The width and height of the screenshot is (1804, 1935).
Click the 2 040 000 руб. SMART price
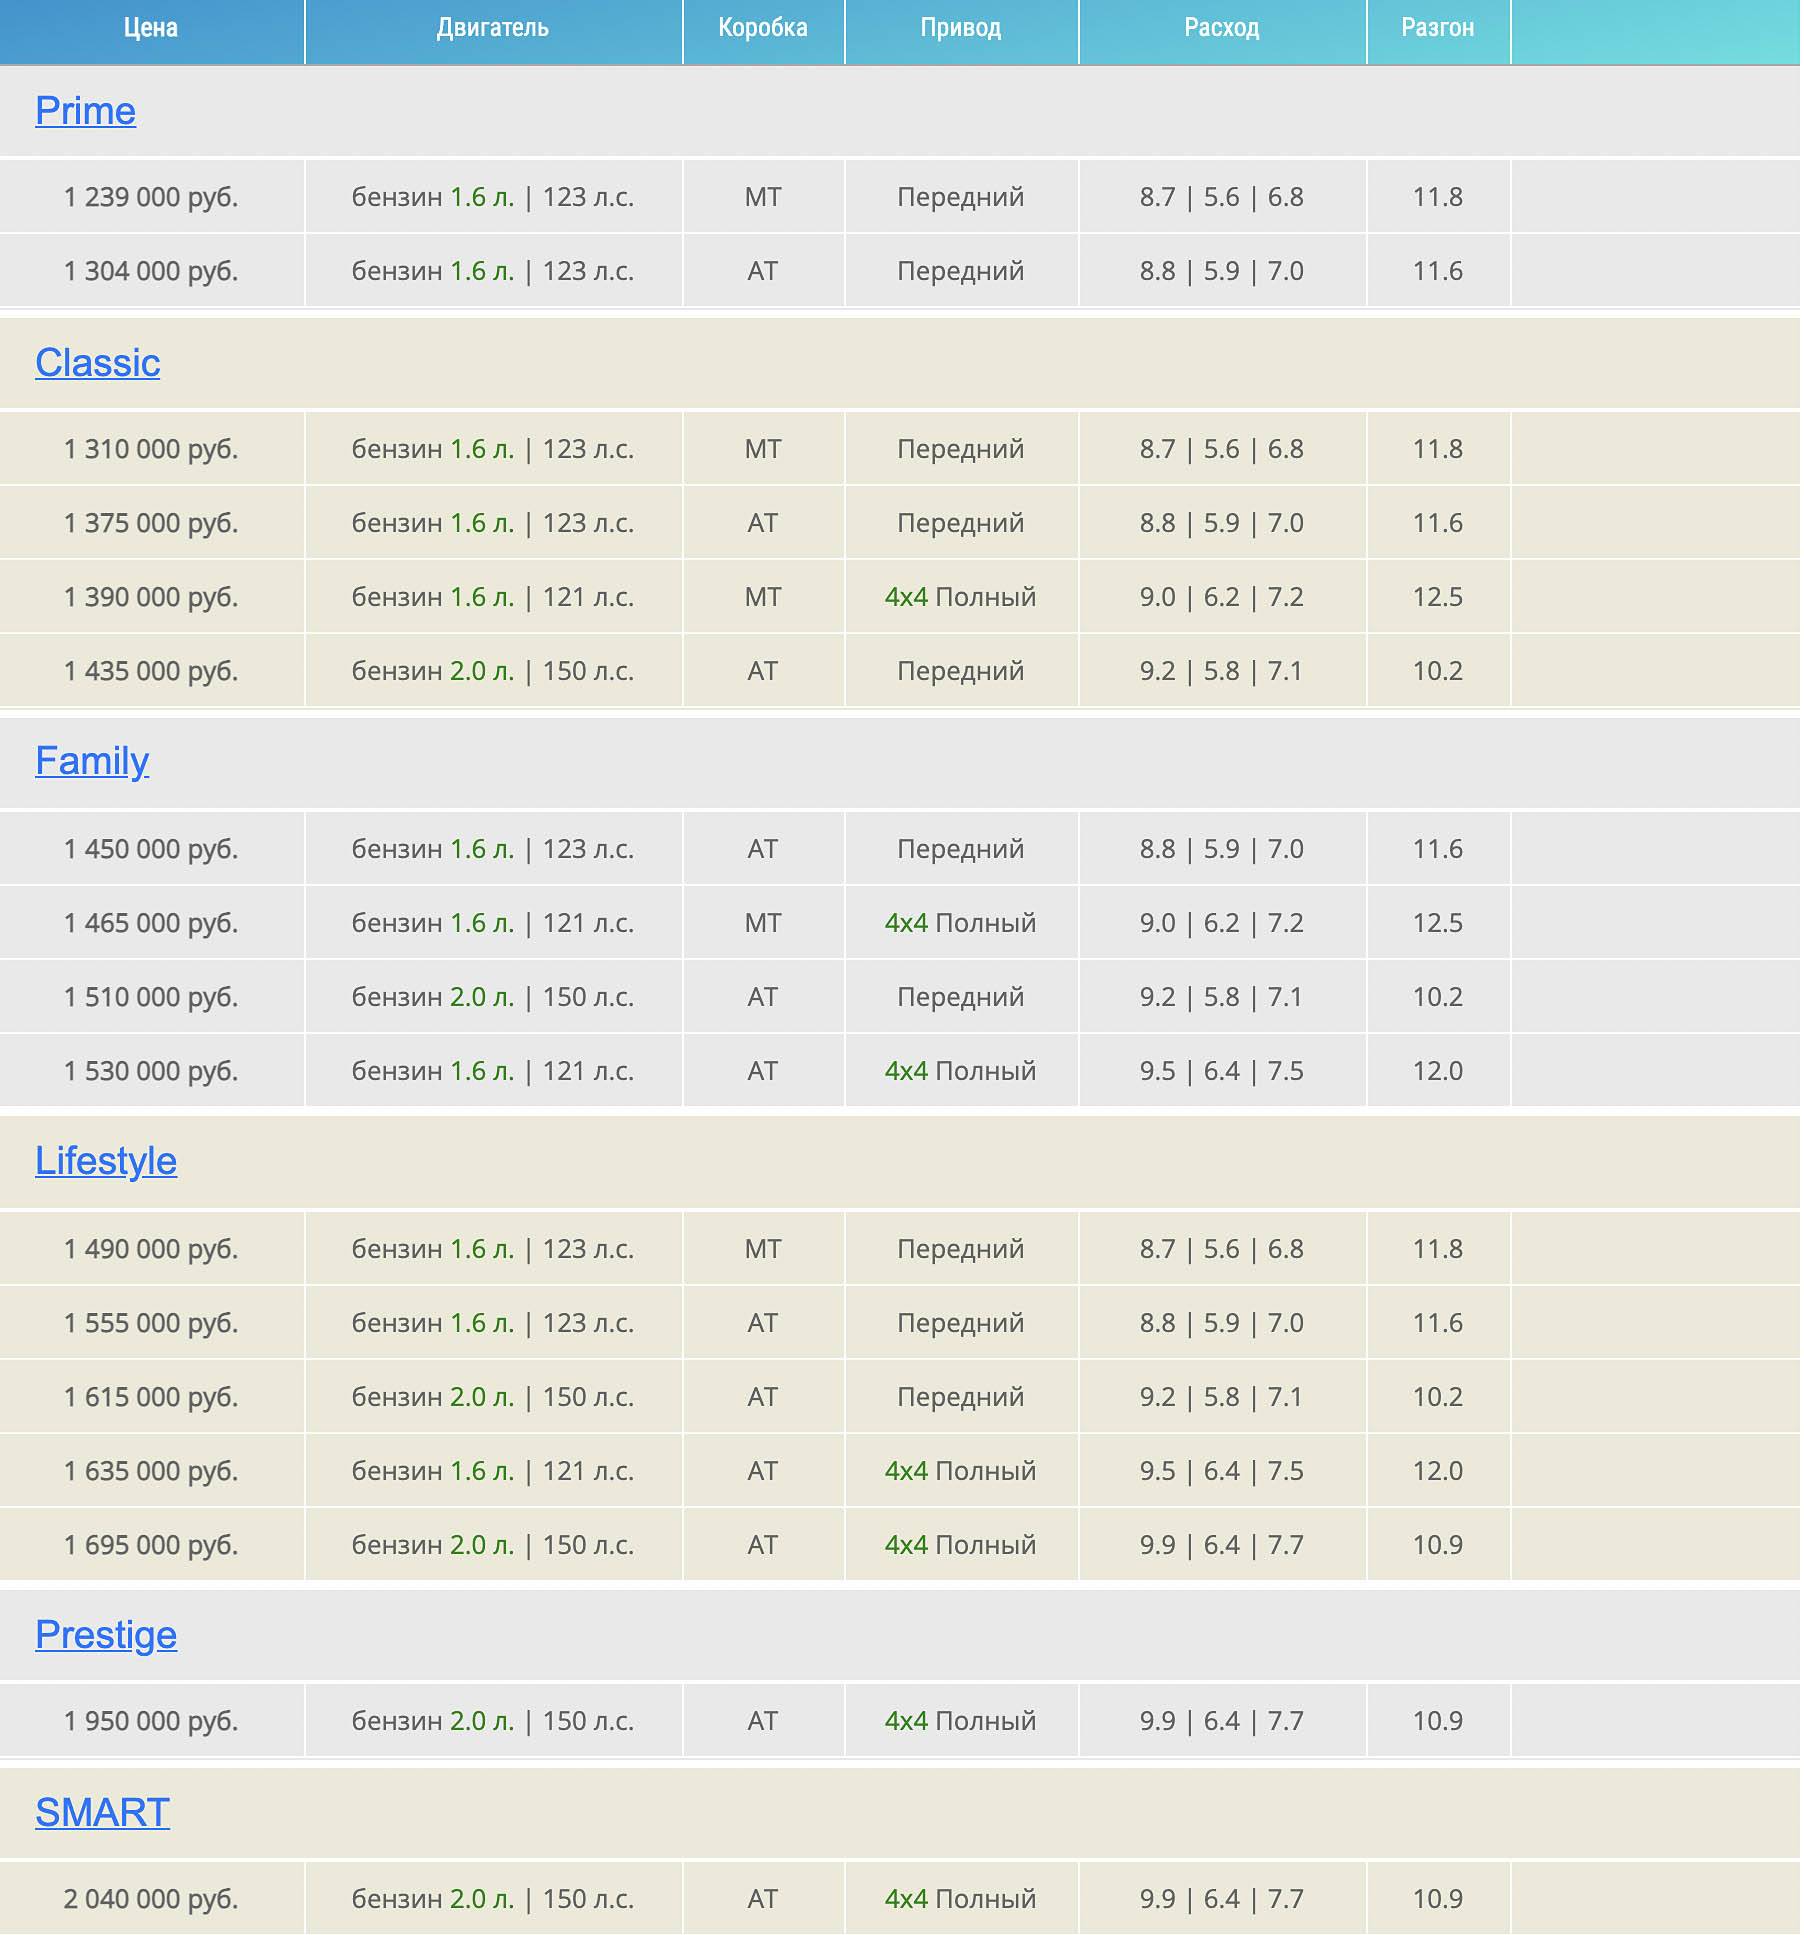pos(151,1899)
